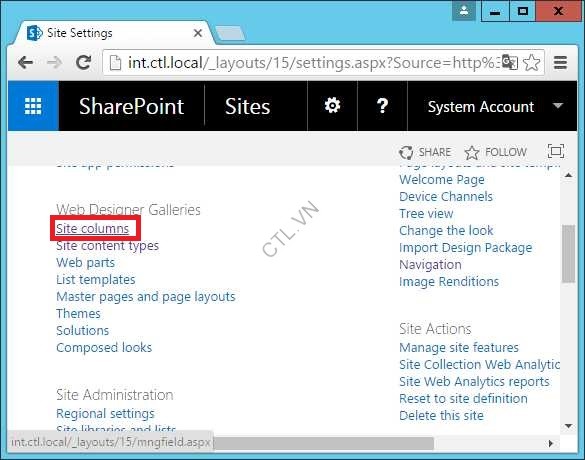Click the SHARE icon

(406, 152)
